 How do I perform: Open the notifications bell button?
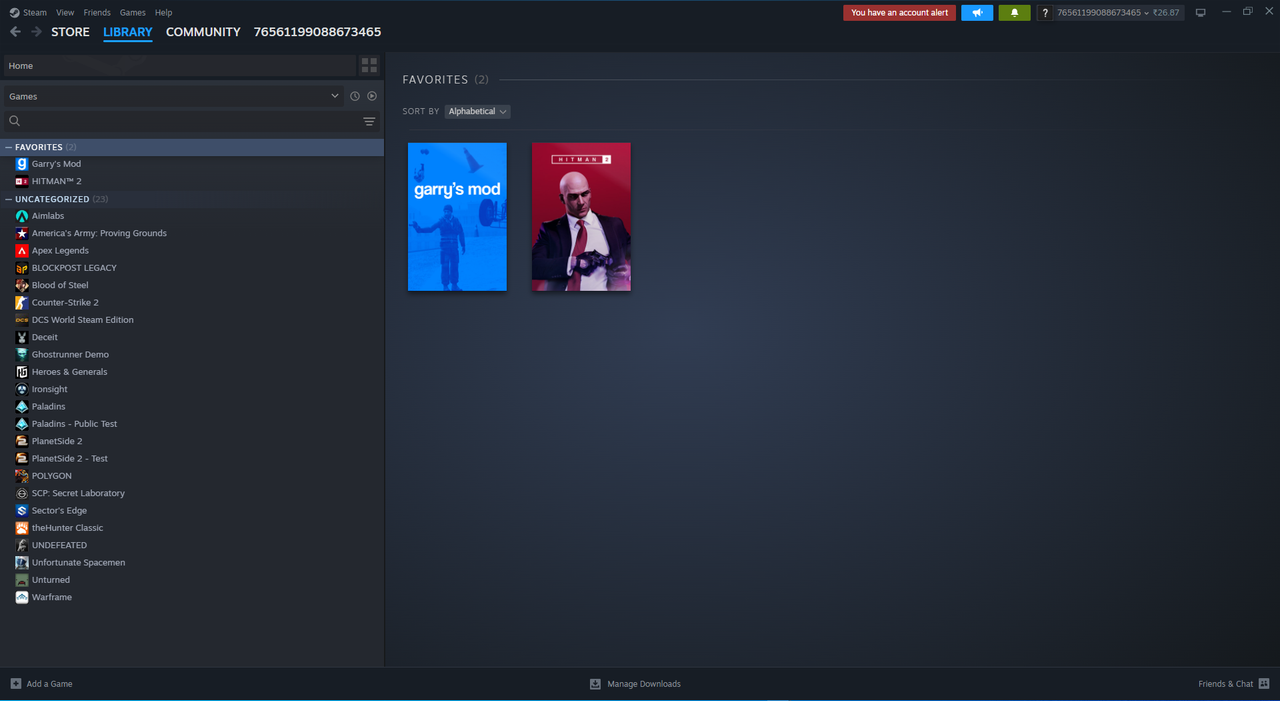coord(1014,13)
